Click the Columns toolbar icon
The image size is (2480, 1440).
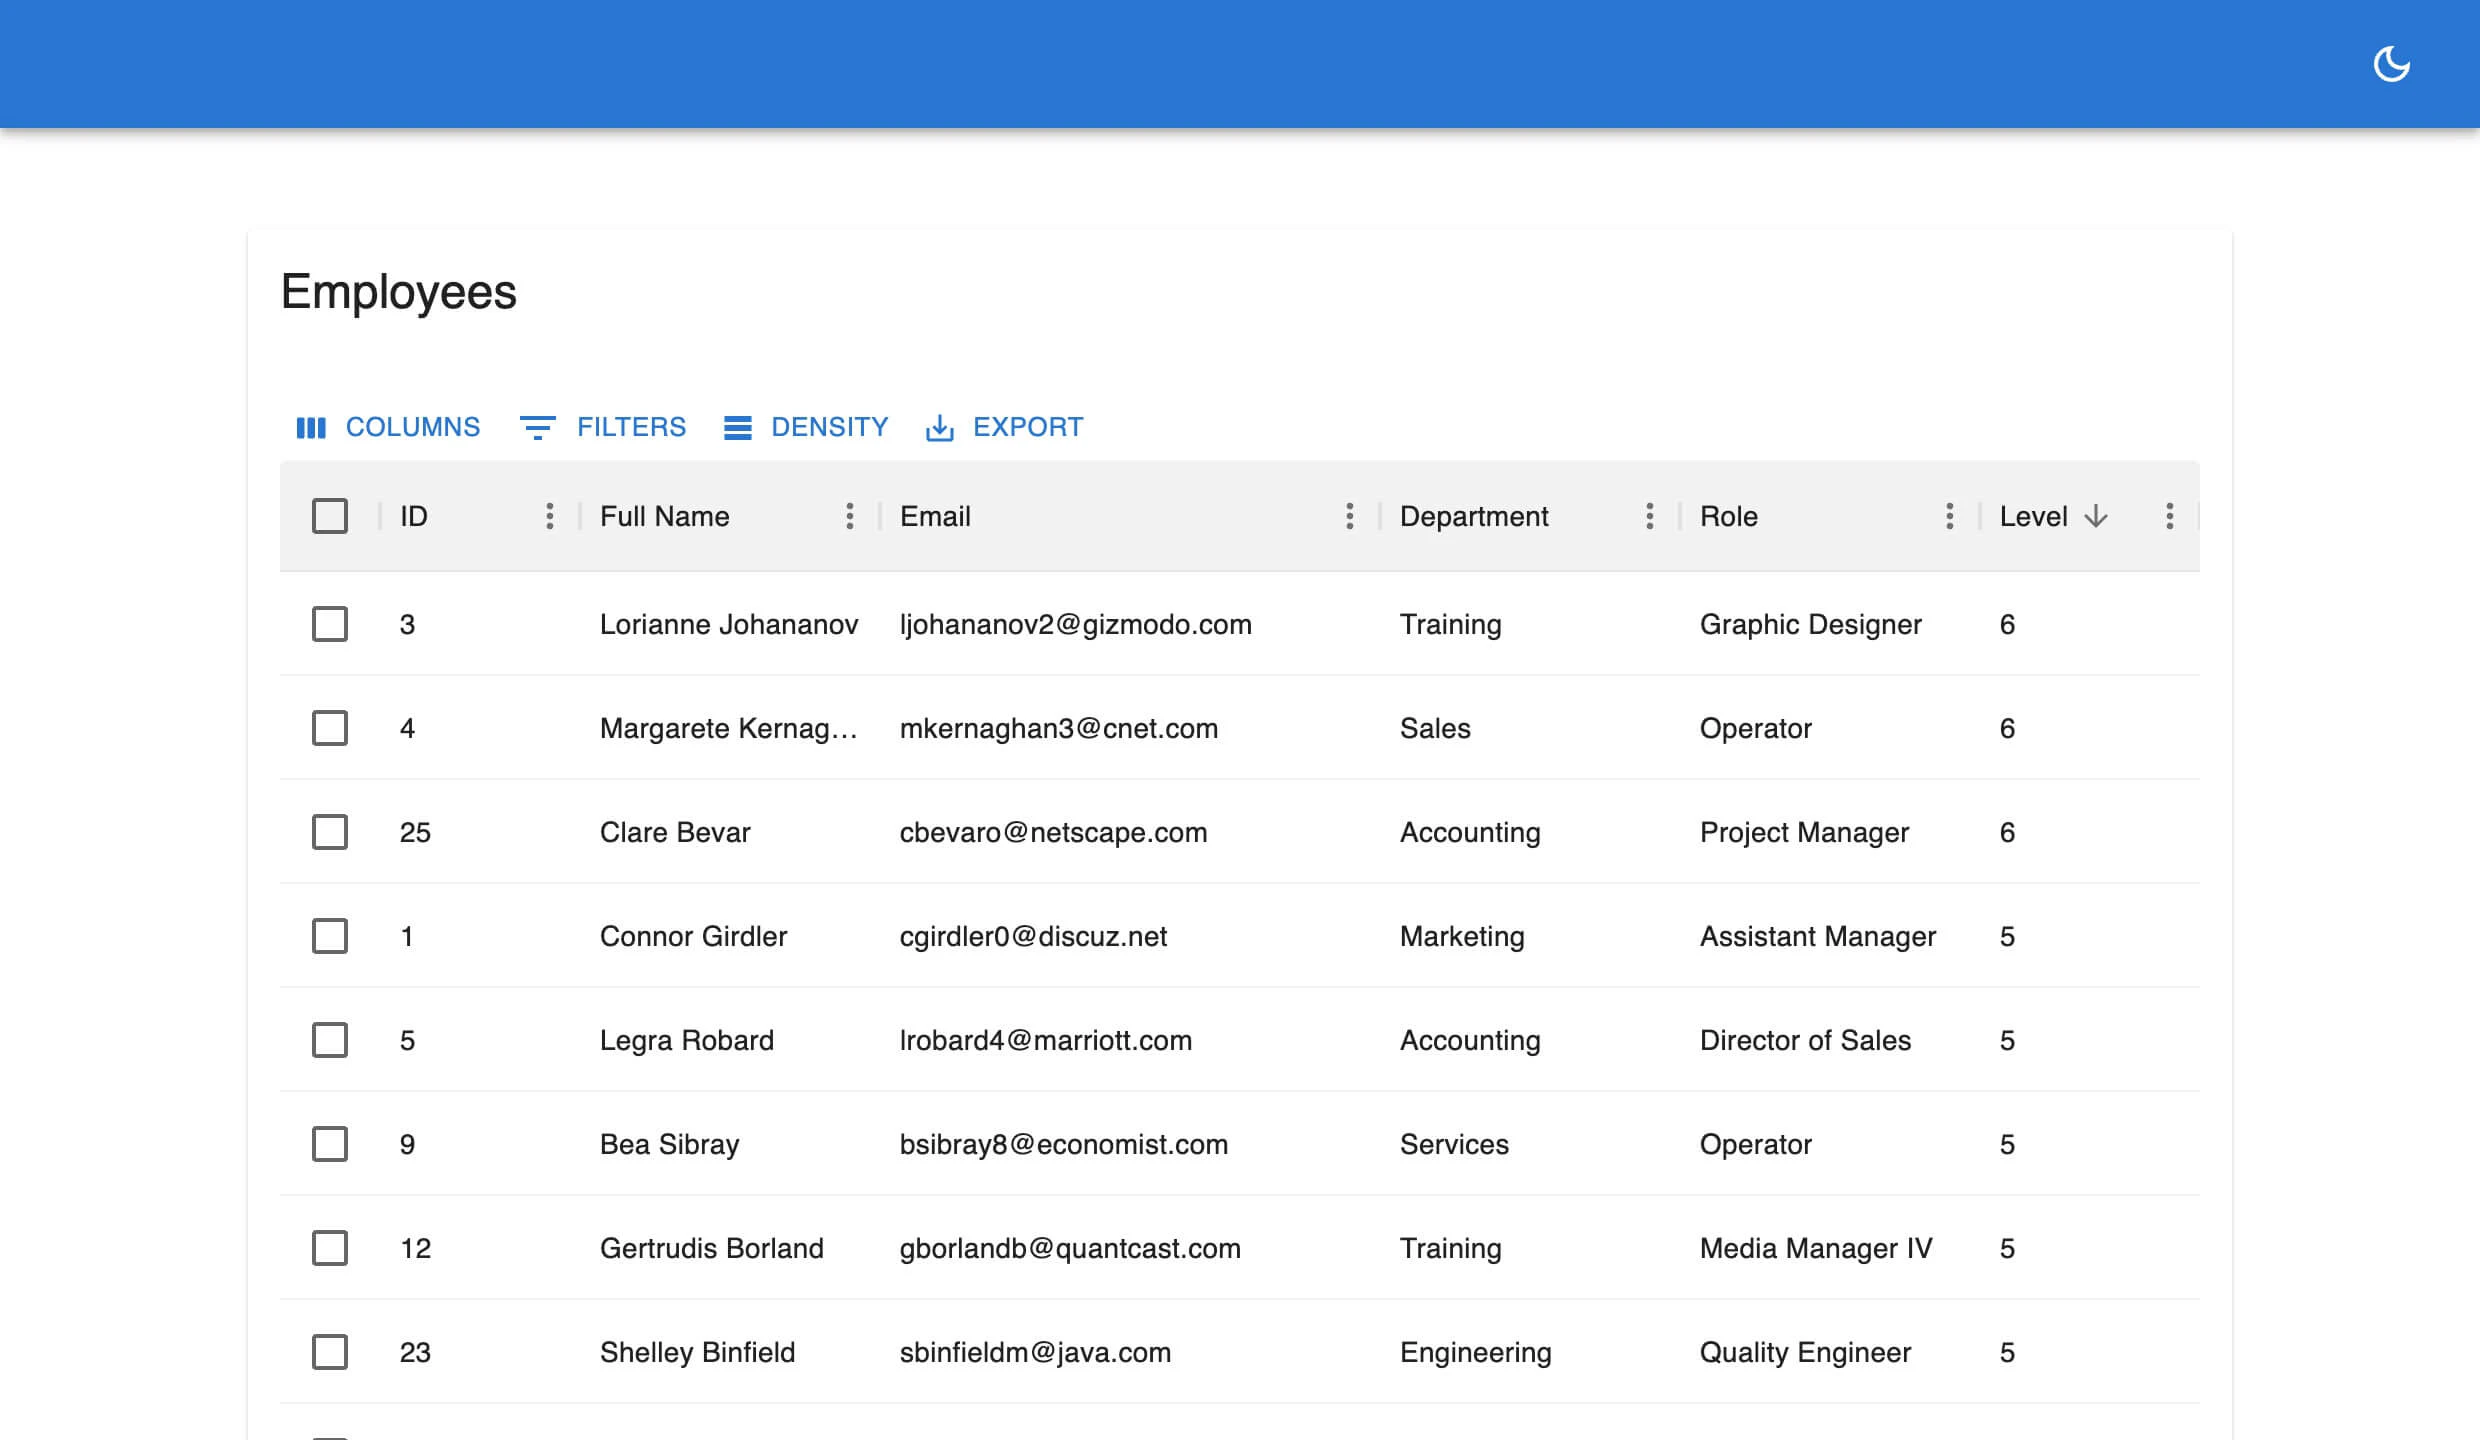point(311,427)
